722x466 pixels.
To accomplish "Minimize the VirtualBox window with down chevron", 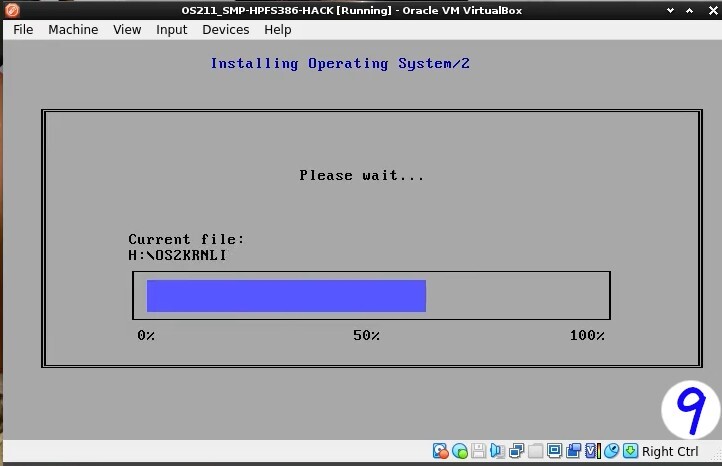I will 670,10.
